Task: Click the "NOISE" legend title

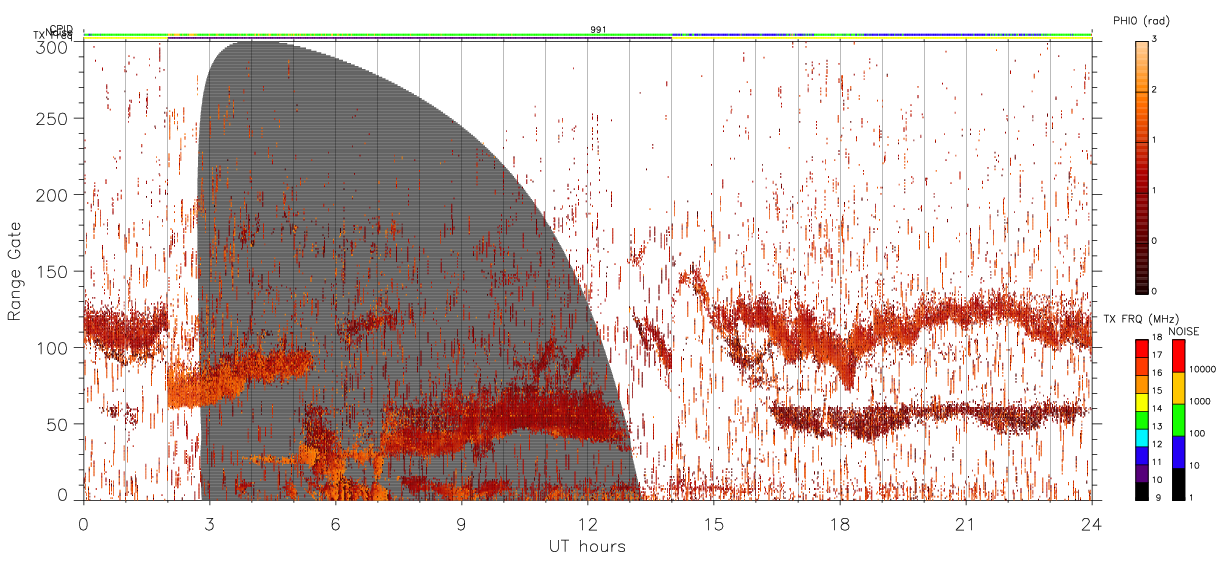Action: (x=1184, y=331)
